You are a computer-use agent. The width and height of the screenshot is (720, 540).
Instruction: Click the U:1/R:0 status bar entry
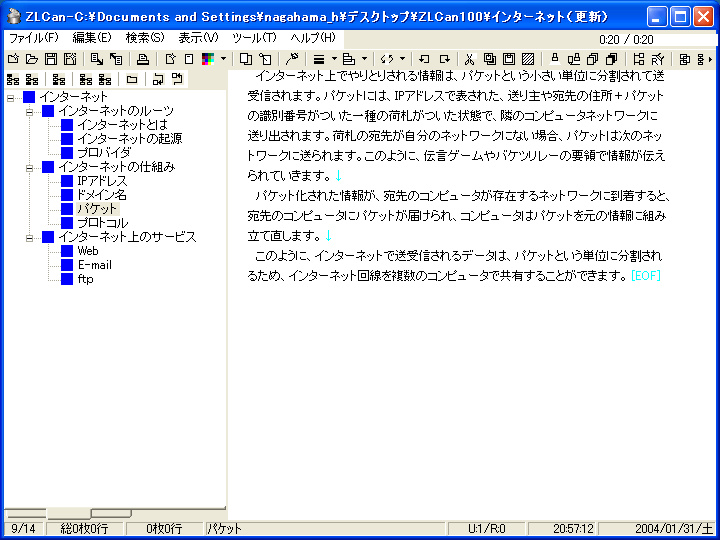[487, 529]
